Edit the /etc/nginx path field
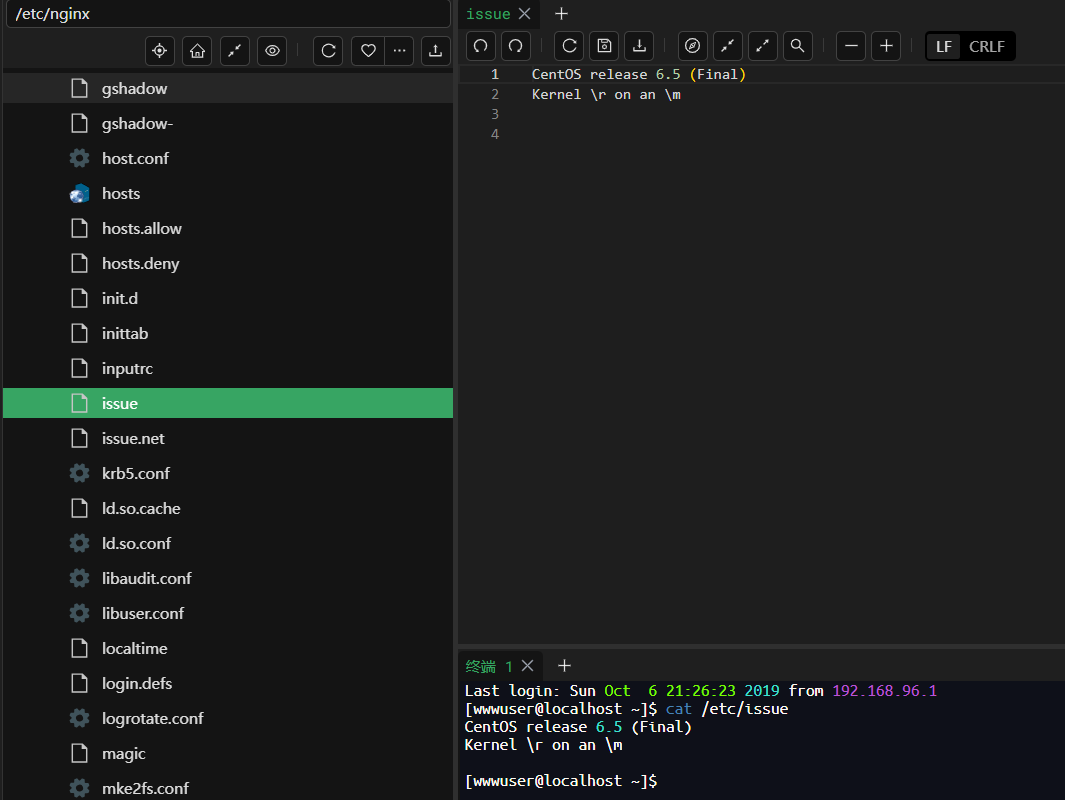The height and width of the screenshot is (800, 1065). pos(228,14)
